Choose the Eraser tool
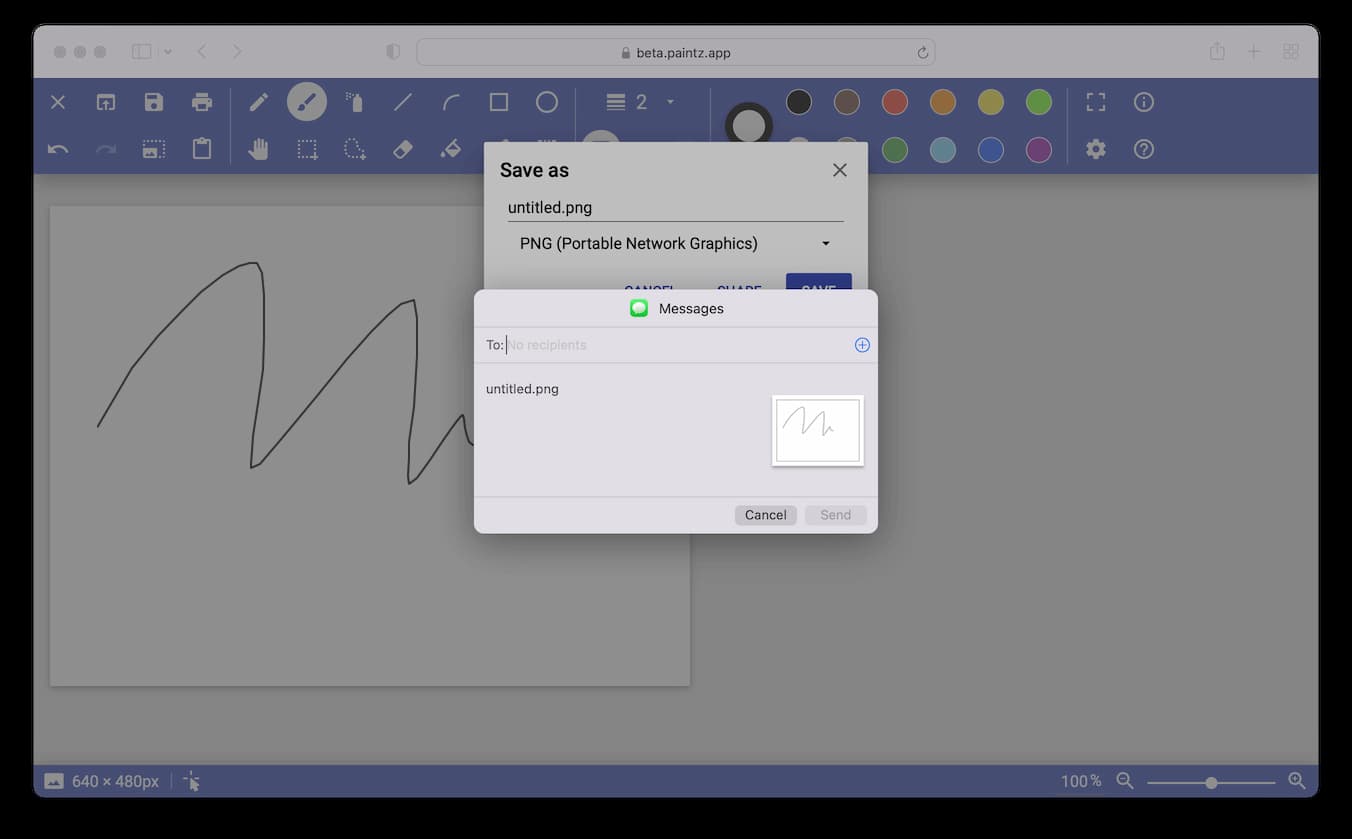 click(403, 149)
